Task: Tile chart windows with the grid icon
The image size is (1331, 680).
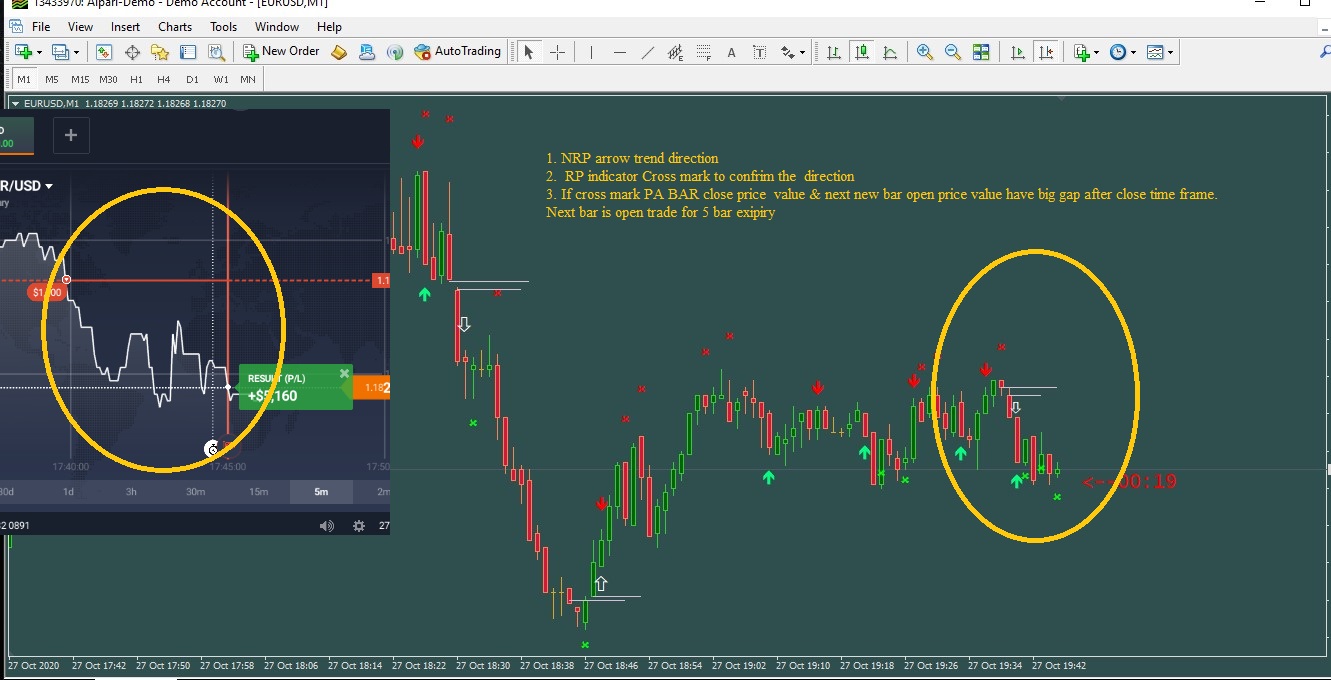Action: click(x=981, y=52)
